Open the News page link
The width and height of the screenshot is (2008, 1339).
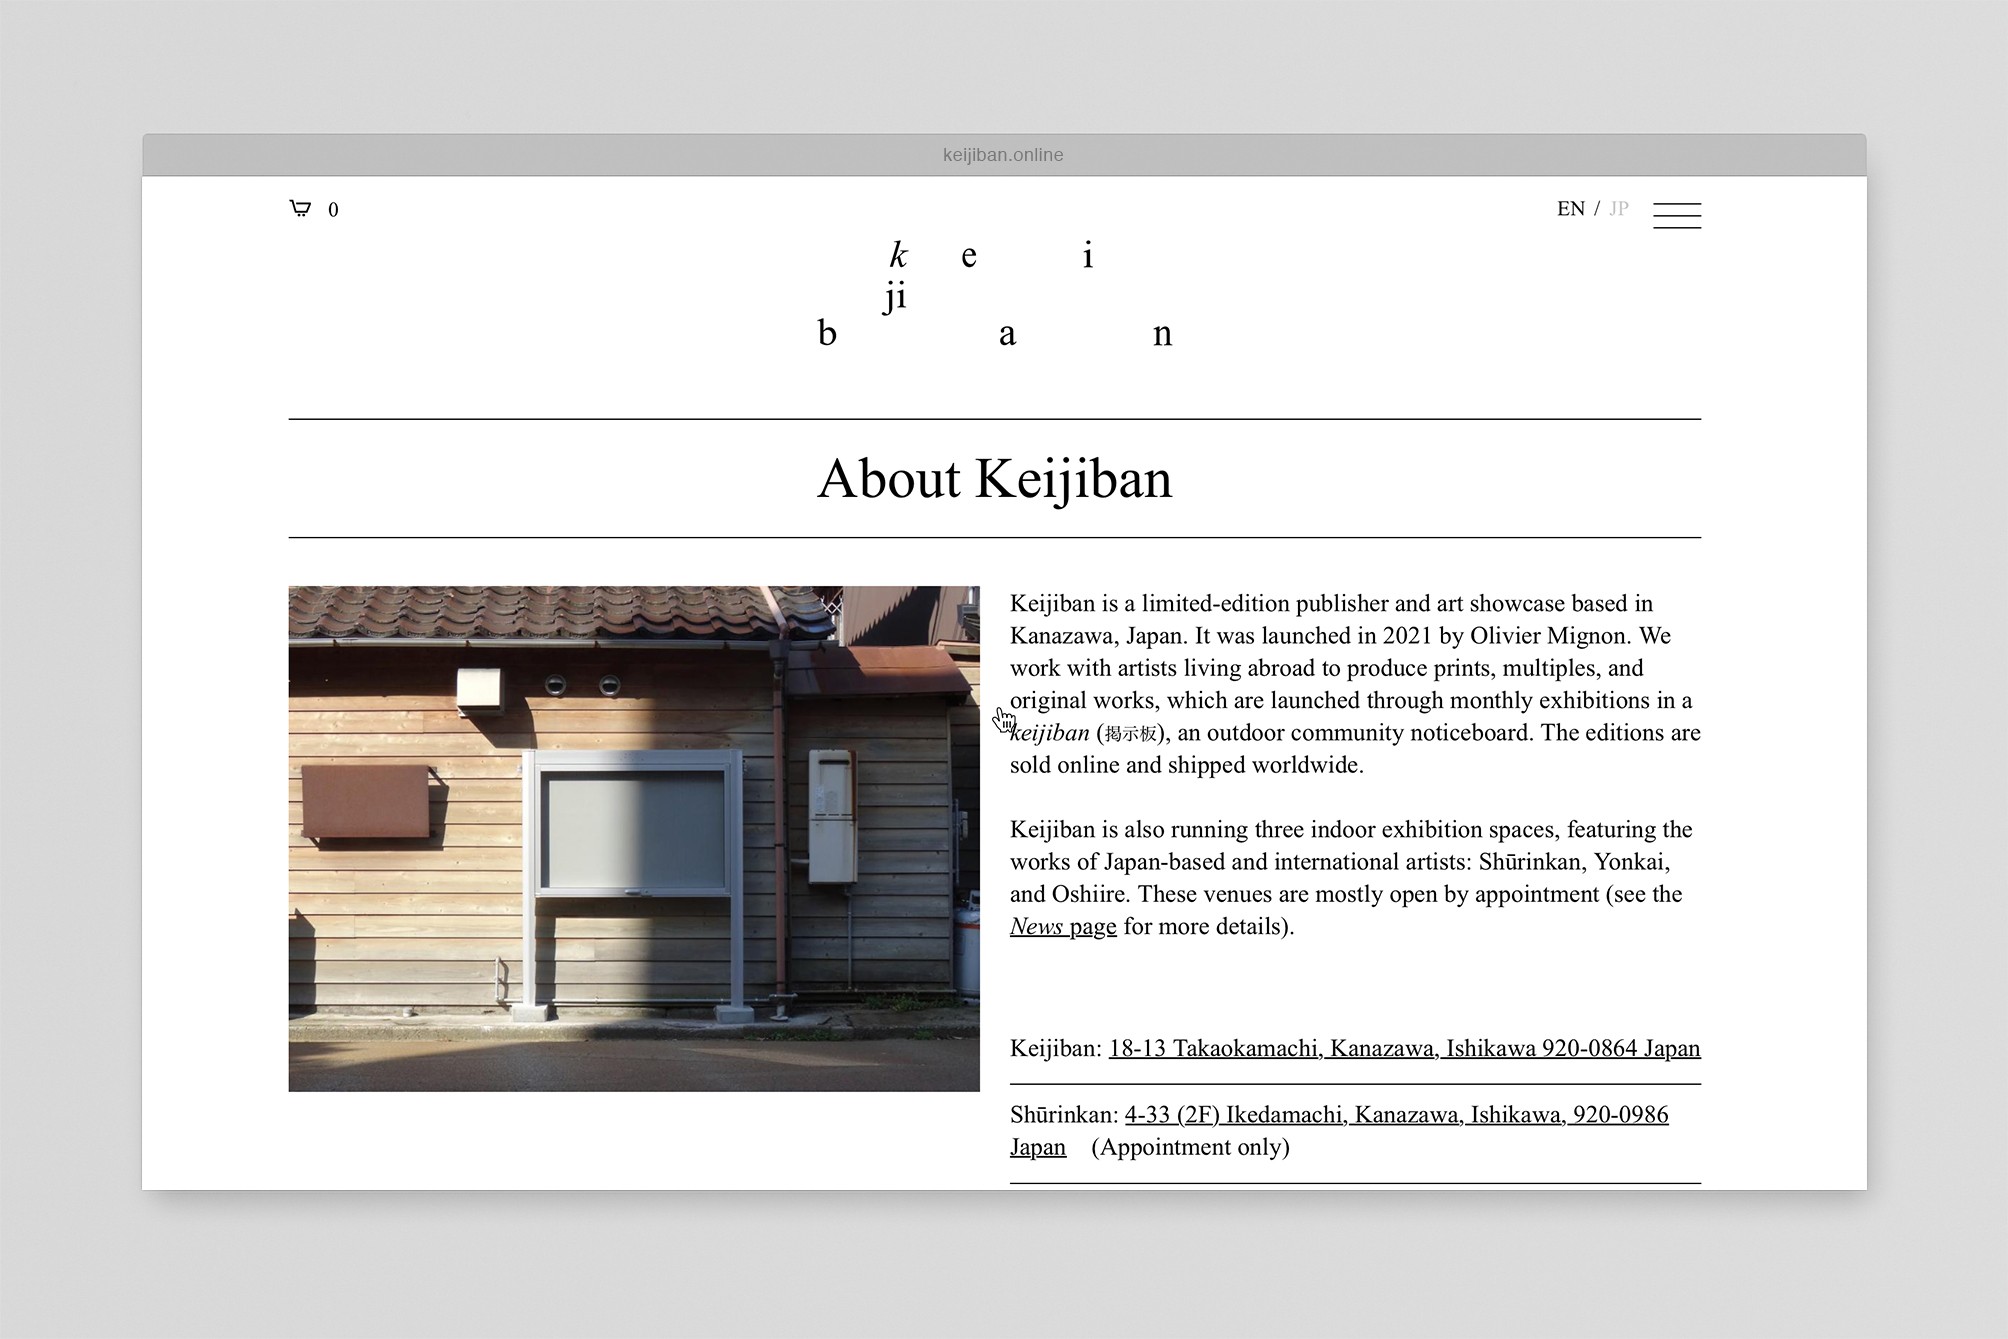click(1063, 926)
